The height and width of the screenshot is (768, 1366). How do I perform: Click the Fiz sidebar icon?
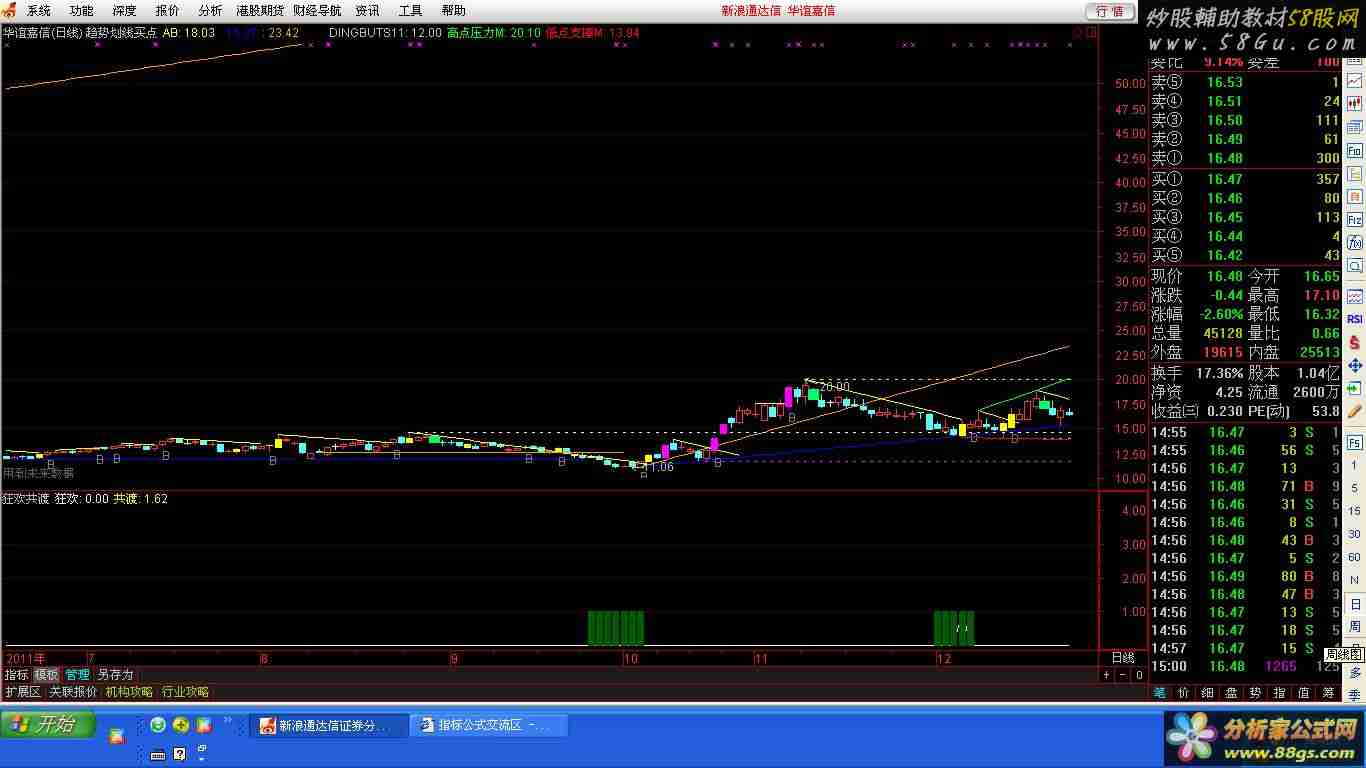point(1355,220)
